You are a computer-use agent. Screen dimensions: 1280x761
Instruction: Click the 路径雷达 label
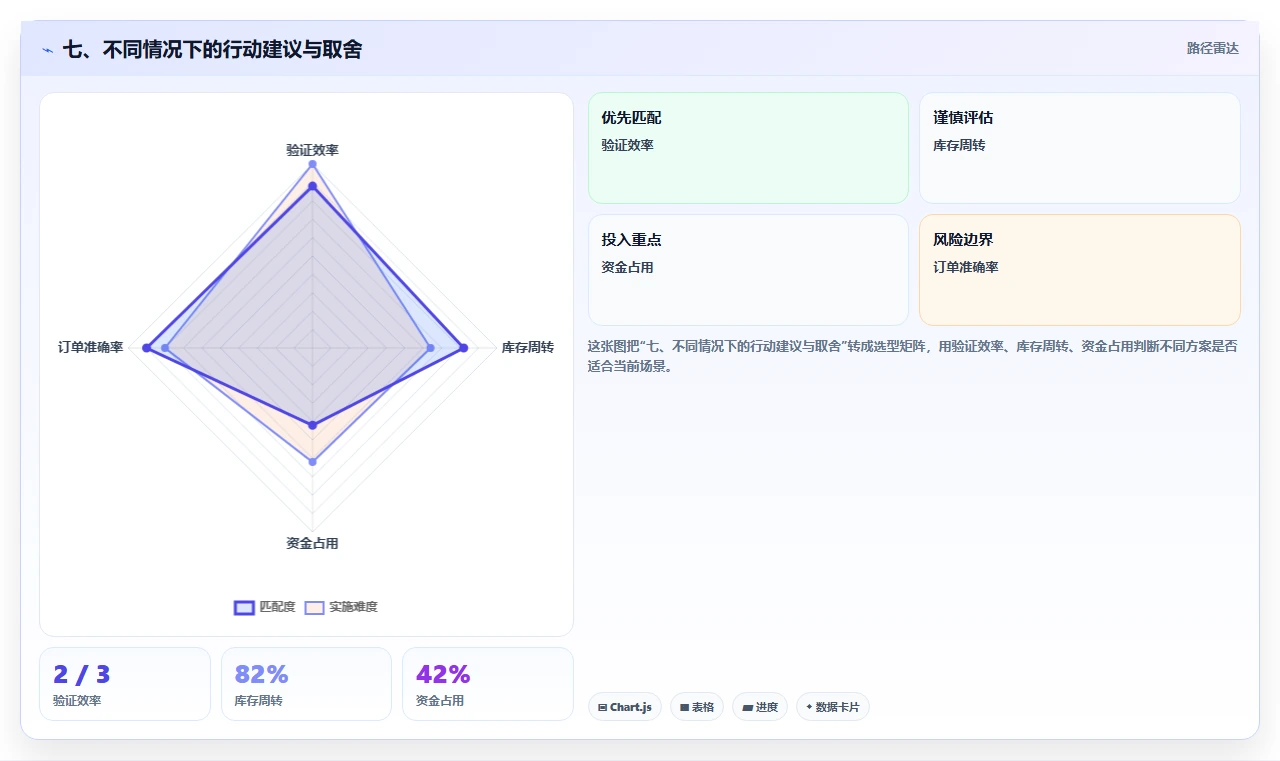tap(1212, 48)
